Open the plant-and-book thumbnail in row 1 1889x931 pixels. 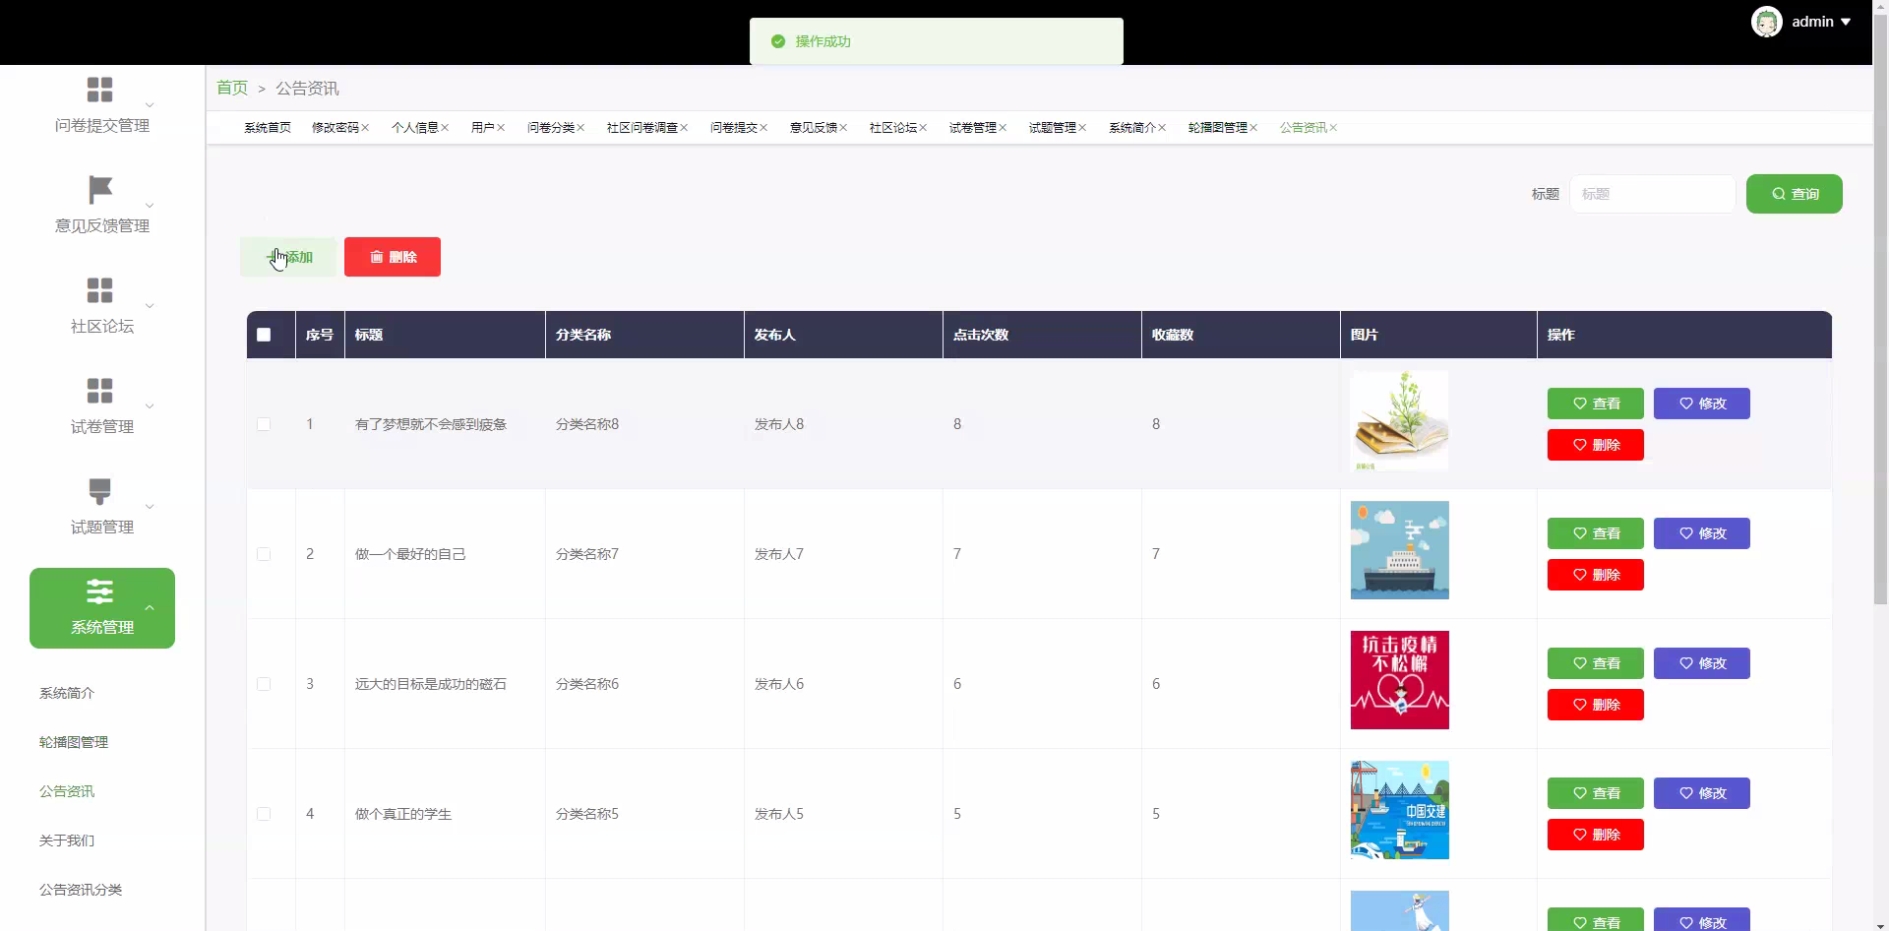pyautogui.click(x=1399, y=421)
